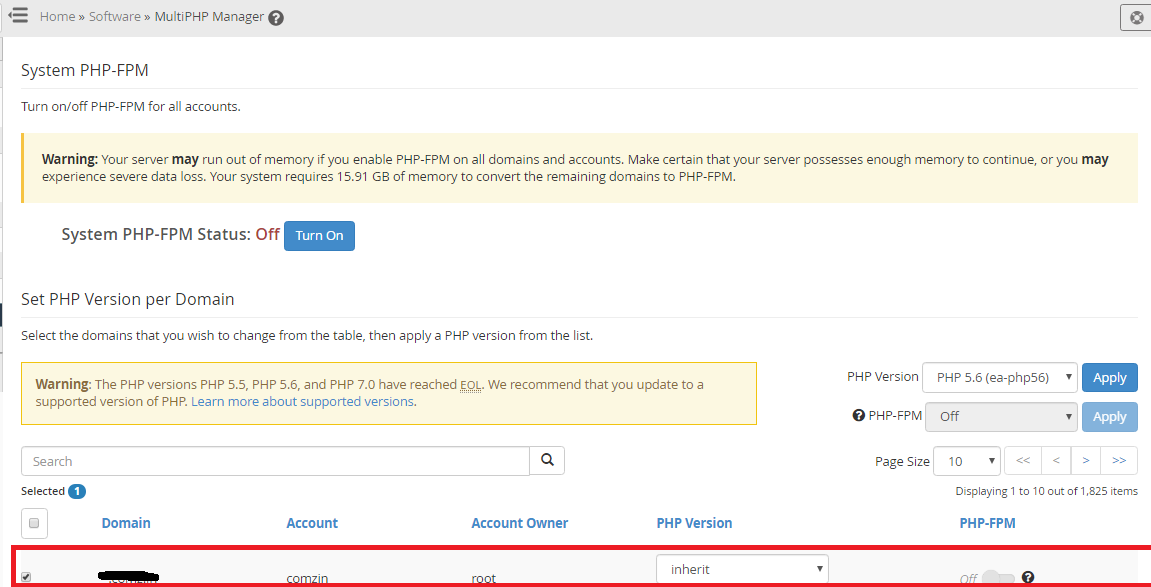Expand the inherit PHP version dropdown
Image resolution: width=1151 pixels, height=587 pixels.
tap(742, 569)
